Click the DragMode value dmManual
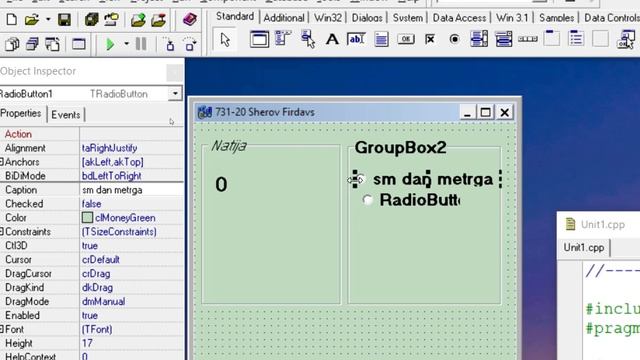 click(x=131, y=301)
